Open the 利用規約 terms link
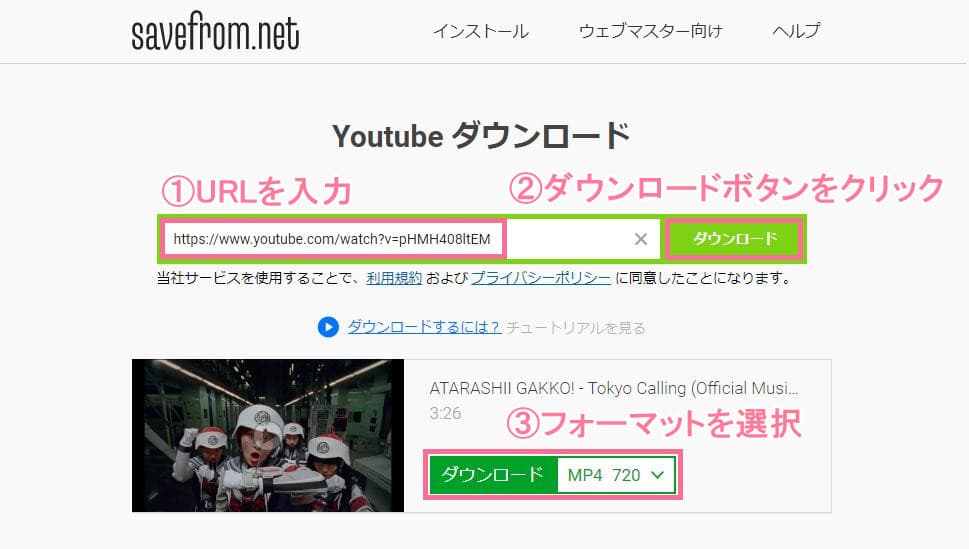Viewport: 969px width, 549px height. pos(394,278)
